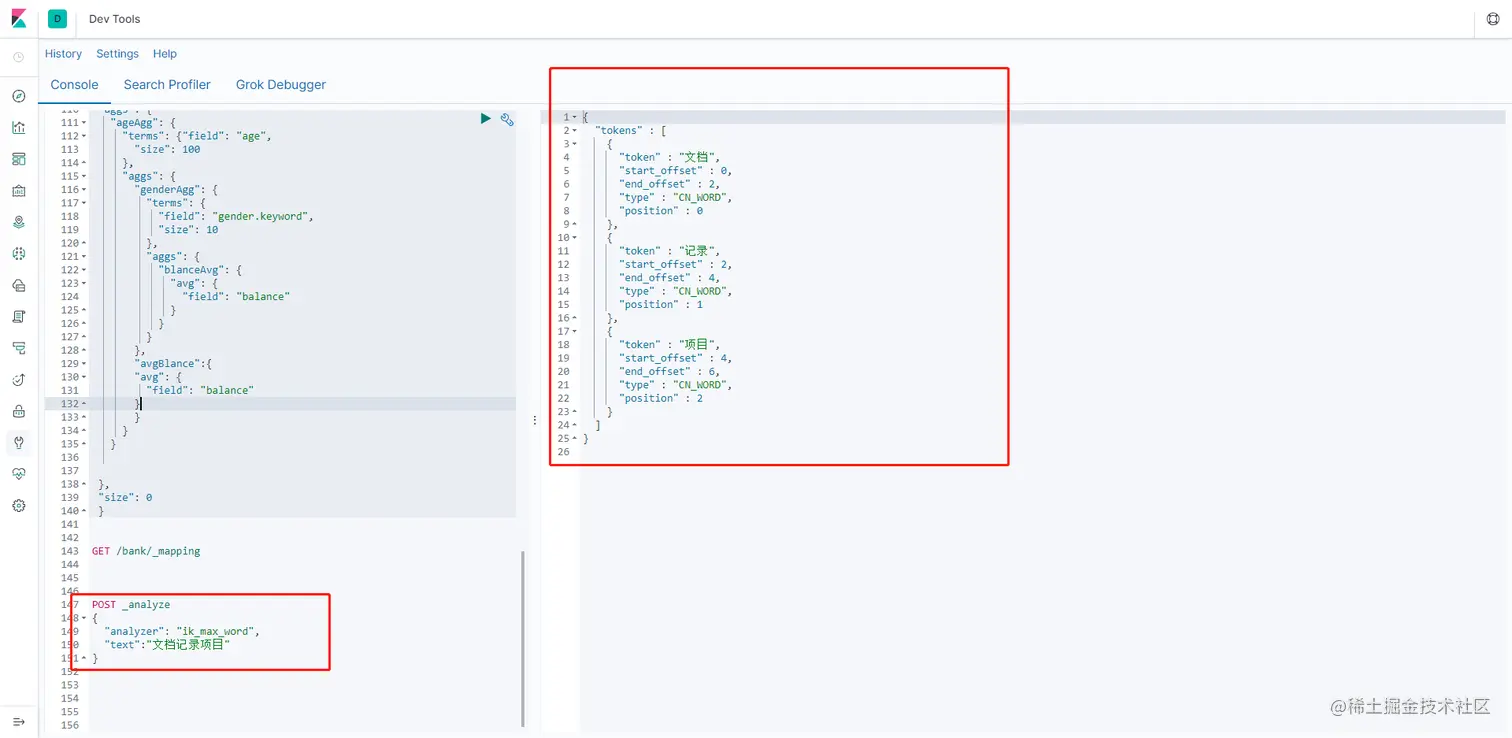Click the Dev Tools breadcrumb title
Screen dimensions: 1512x738
pyautogui.click(x=114, y=19)
